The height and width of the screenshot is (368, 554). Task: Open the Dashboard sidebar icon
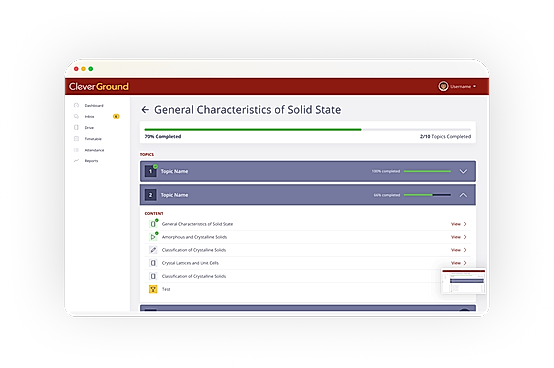pos(76,105)
